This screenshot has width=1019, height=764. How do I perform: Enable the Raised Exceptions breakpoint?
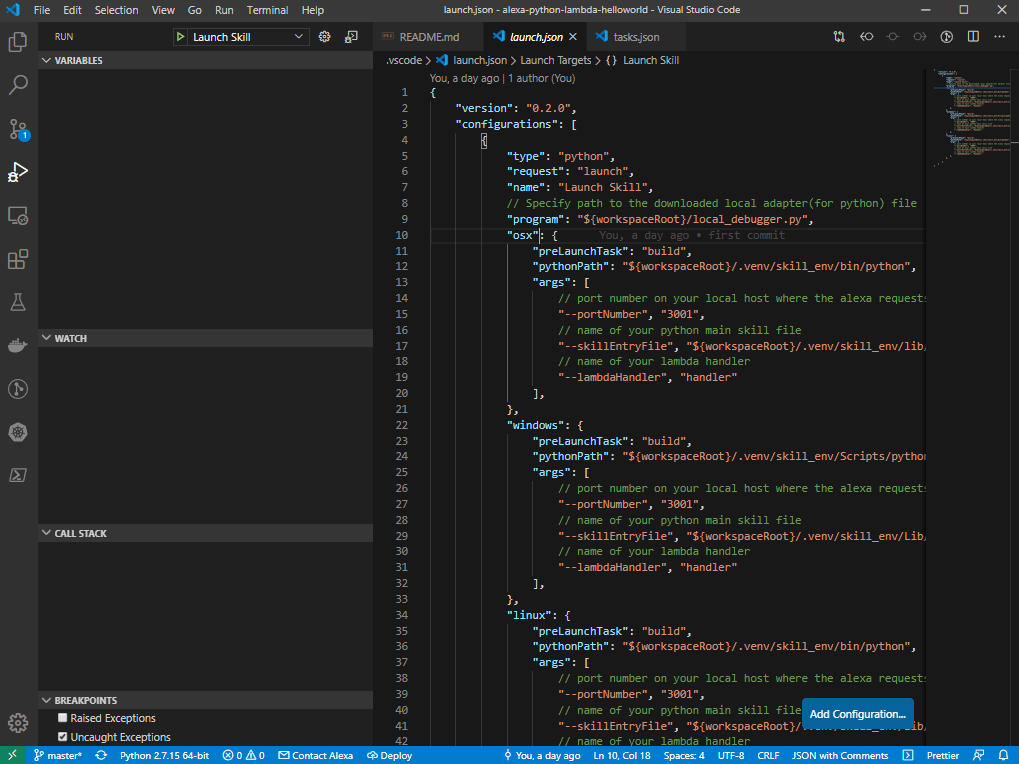coord(63,717)
